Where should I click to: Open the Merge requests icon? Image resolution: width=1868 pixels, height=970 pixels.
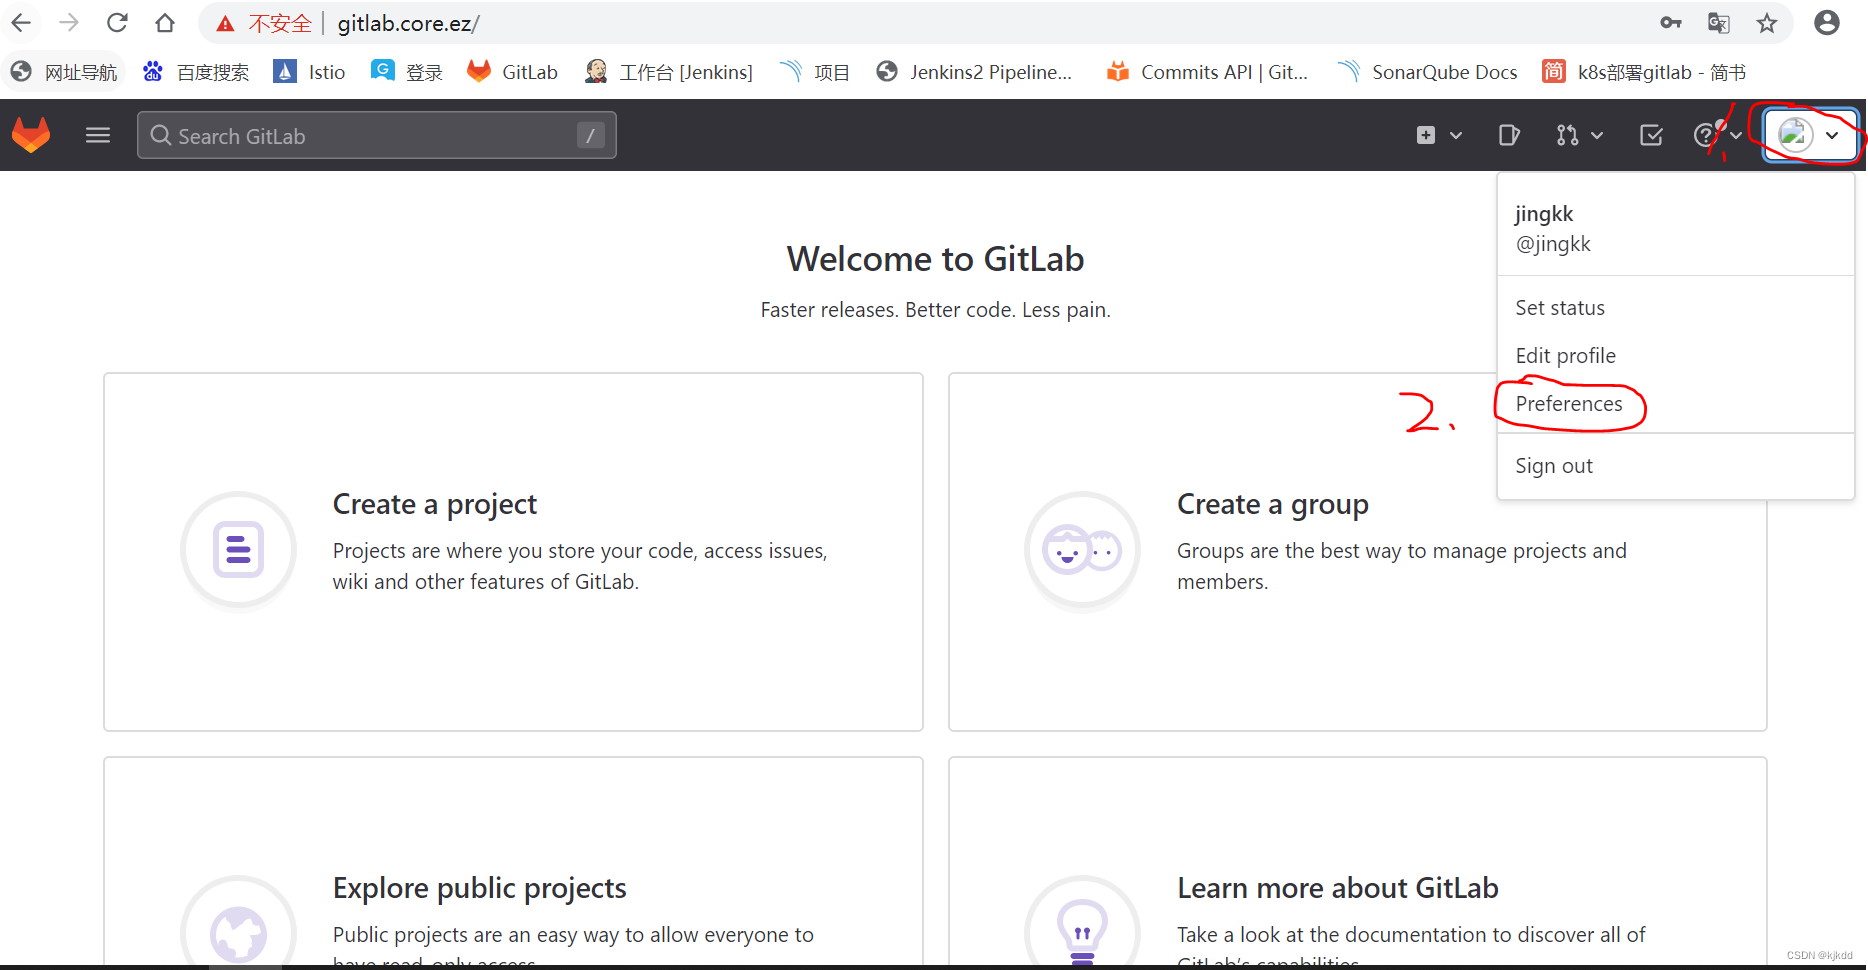[x=1567, y=135]
